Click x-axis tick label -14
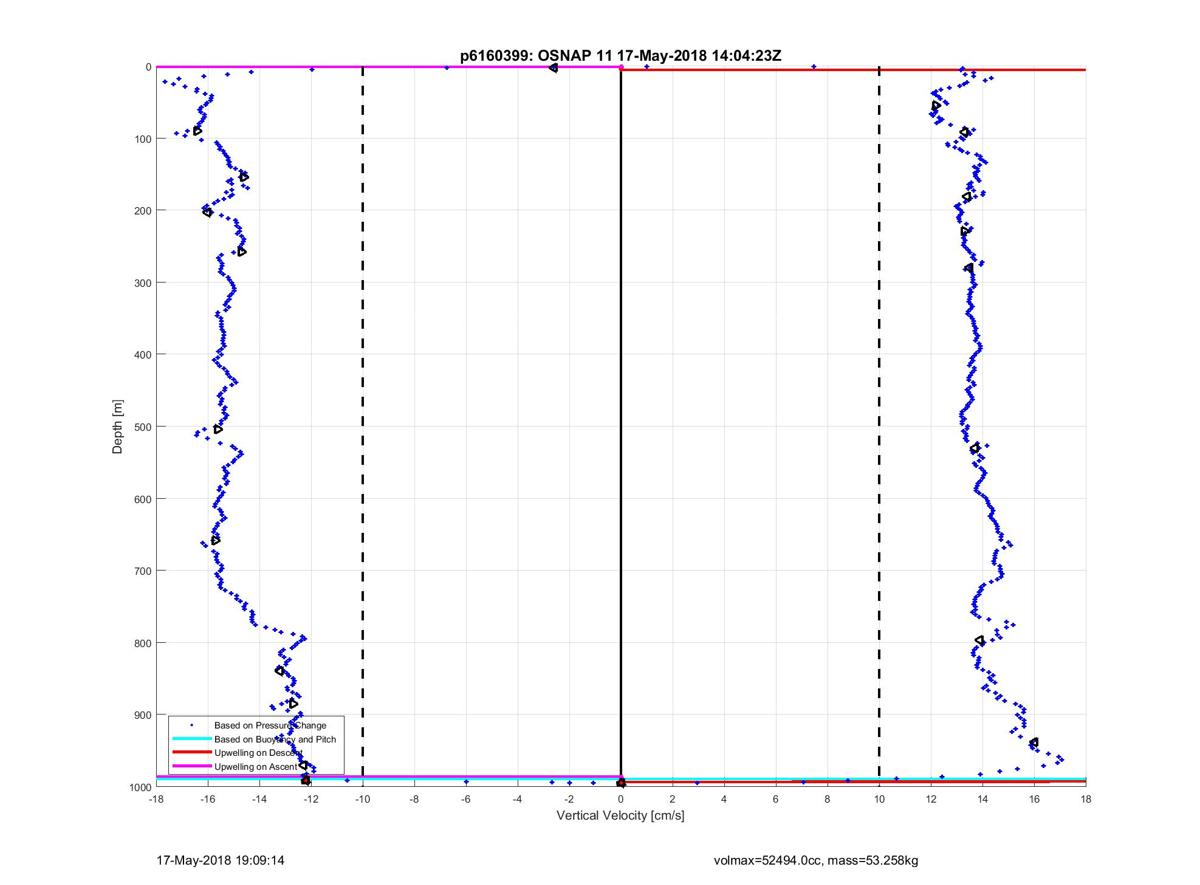This screenshot has height=885, width=1200. coord(259,799)
